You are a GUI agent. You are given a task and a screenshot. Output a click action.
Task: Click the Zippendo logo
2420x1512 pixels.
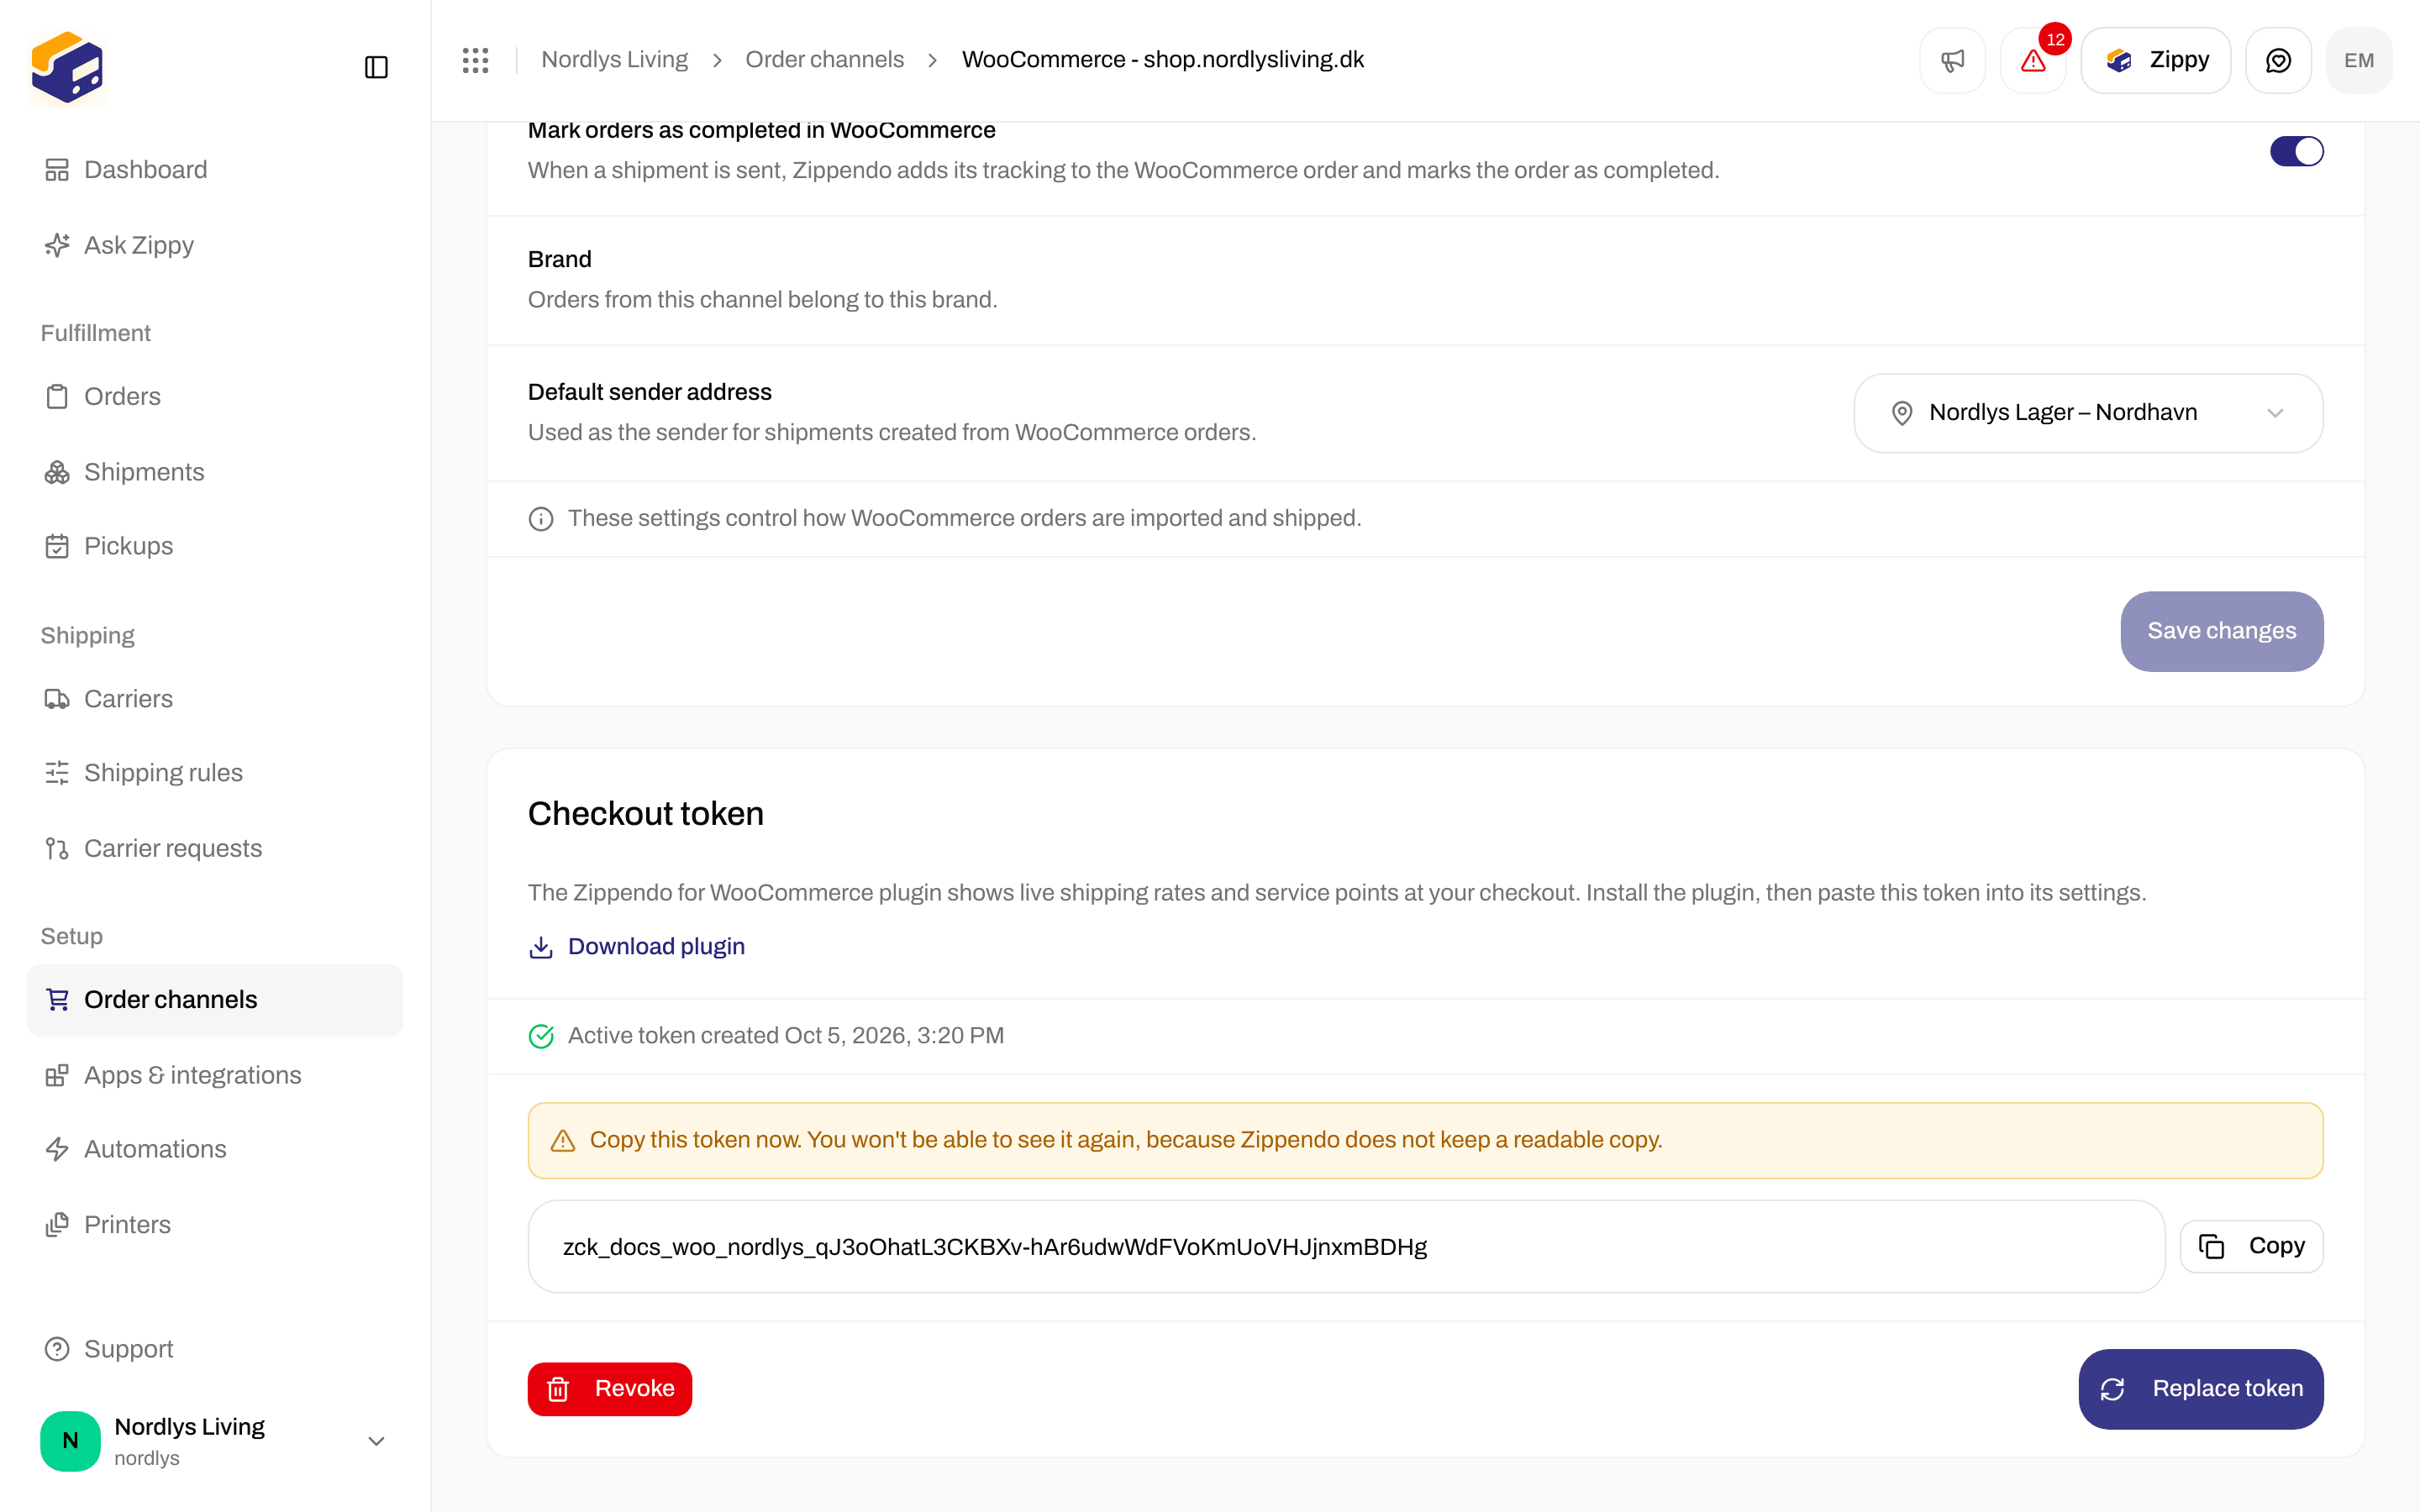click(x=67, y=67)
